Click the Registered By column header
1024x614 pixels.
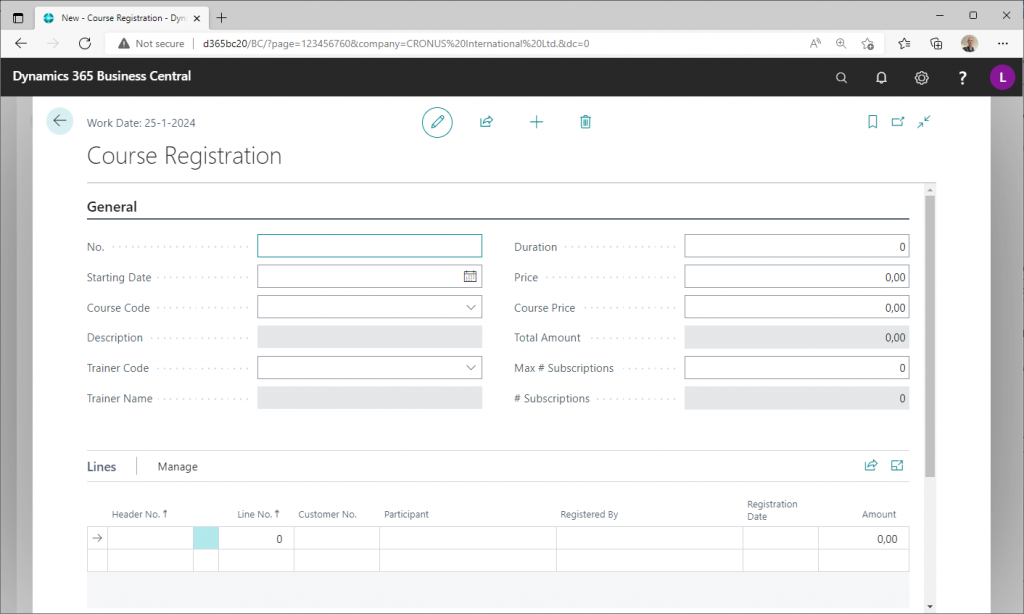click(589, 514)
